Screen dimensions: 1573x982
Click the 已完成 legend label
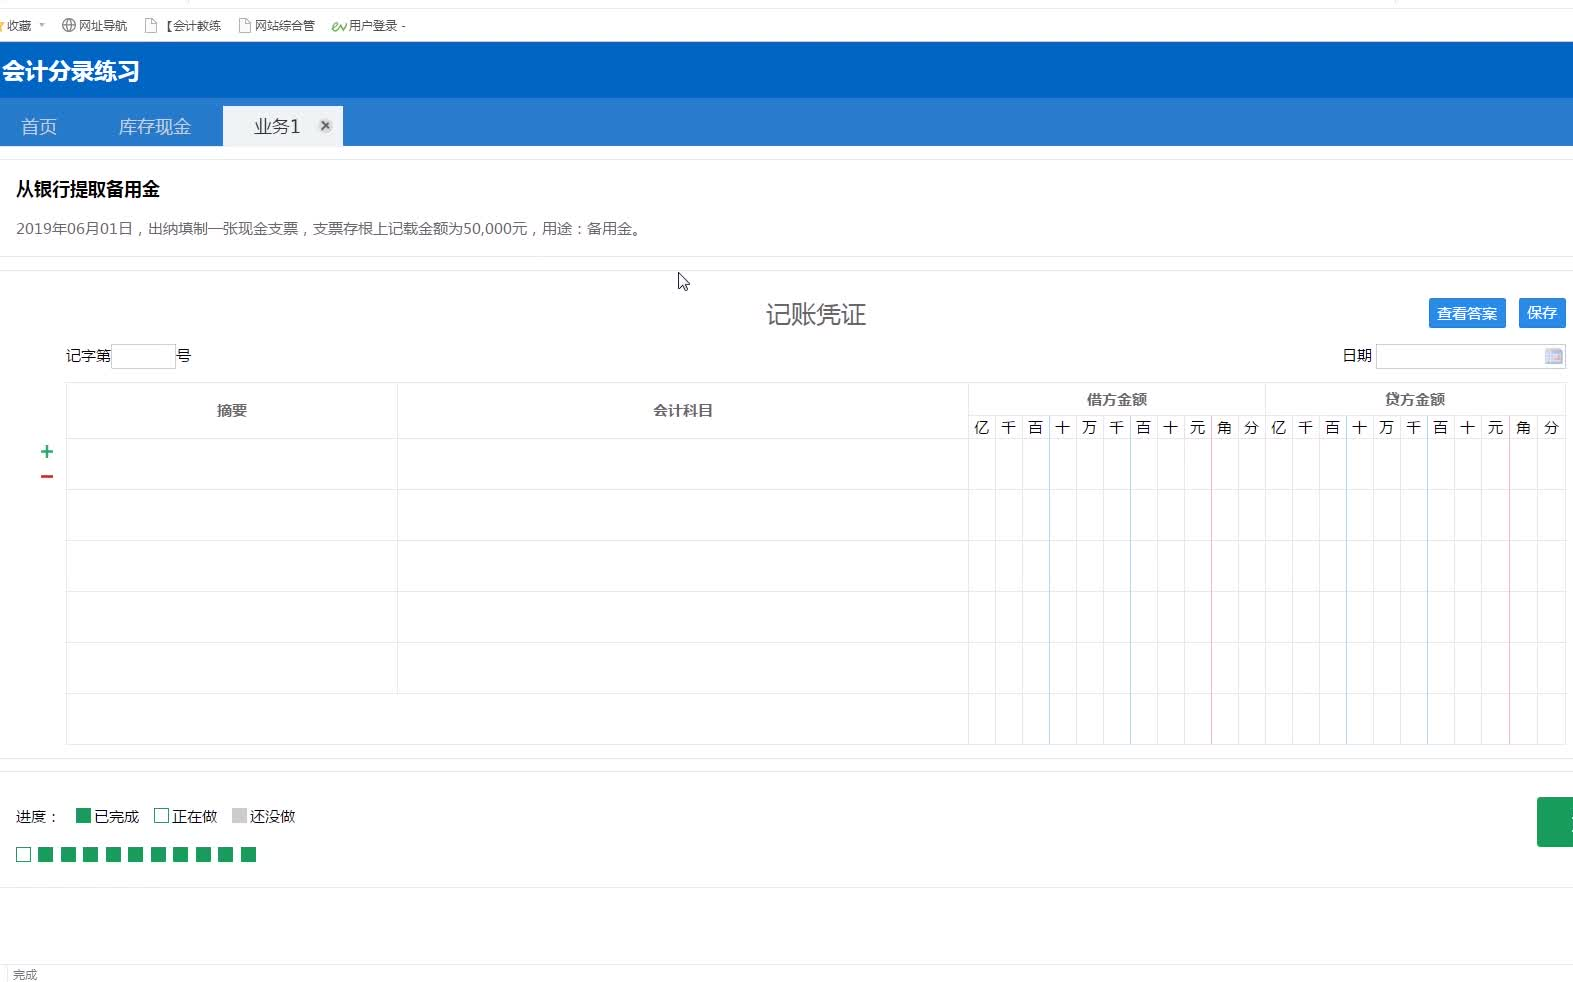point(116,816)
